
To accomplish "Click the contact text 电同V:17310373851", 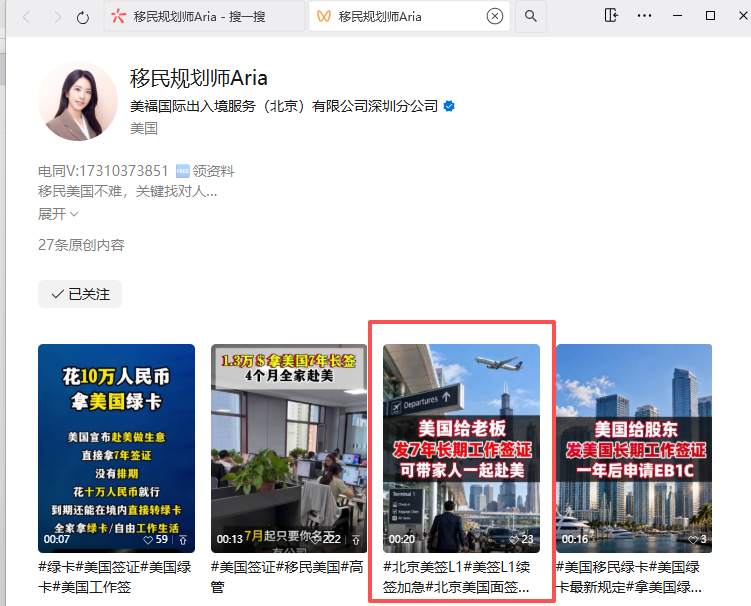I will point(103,171).
